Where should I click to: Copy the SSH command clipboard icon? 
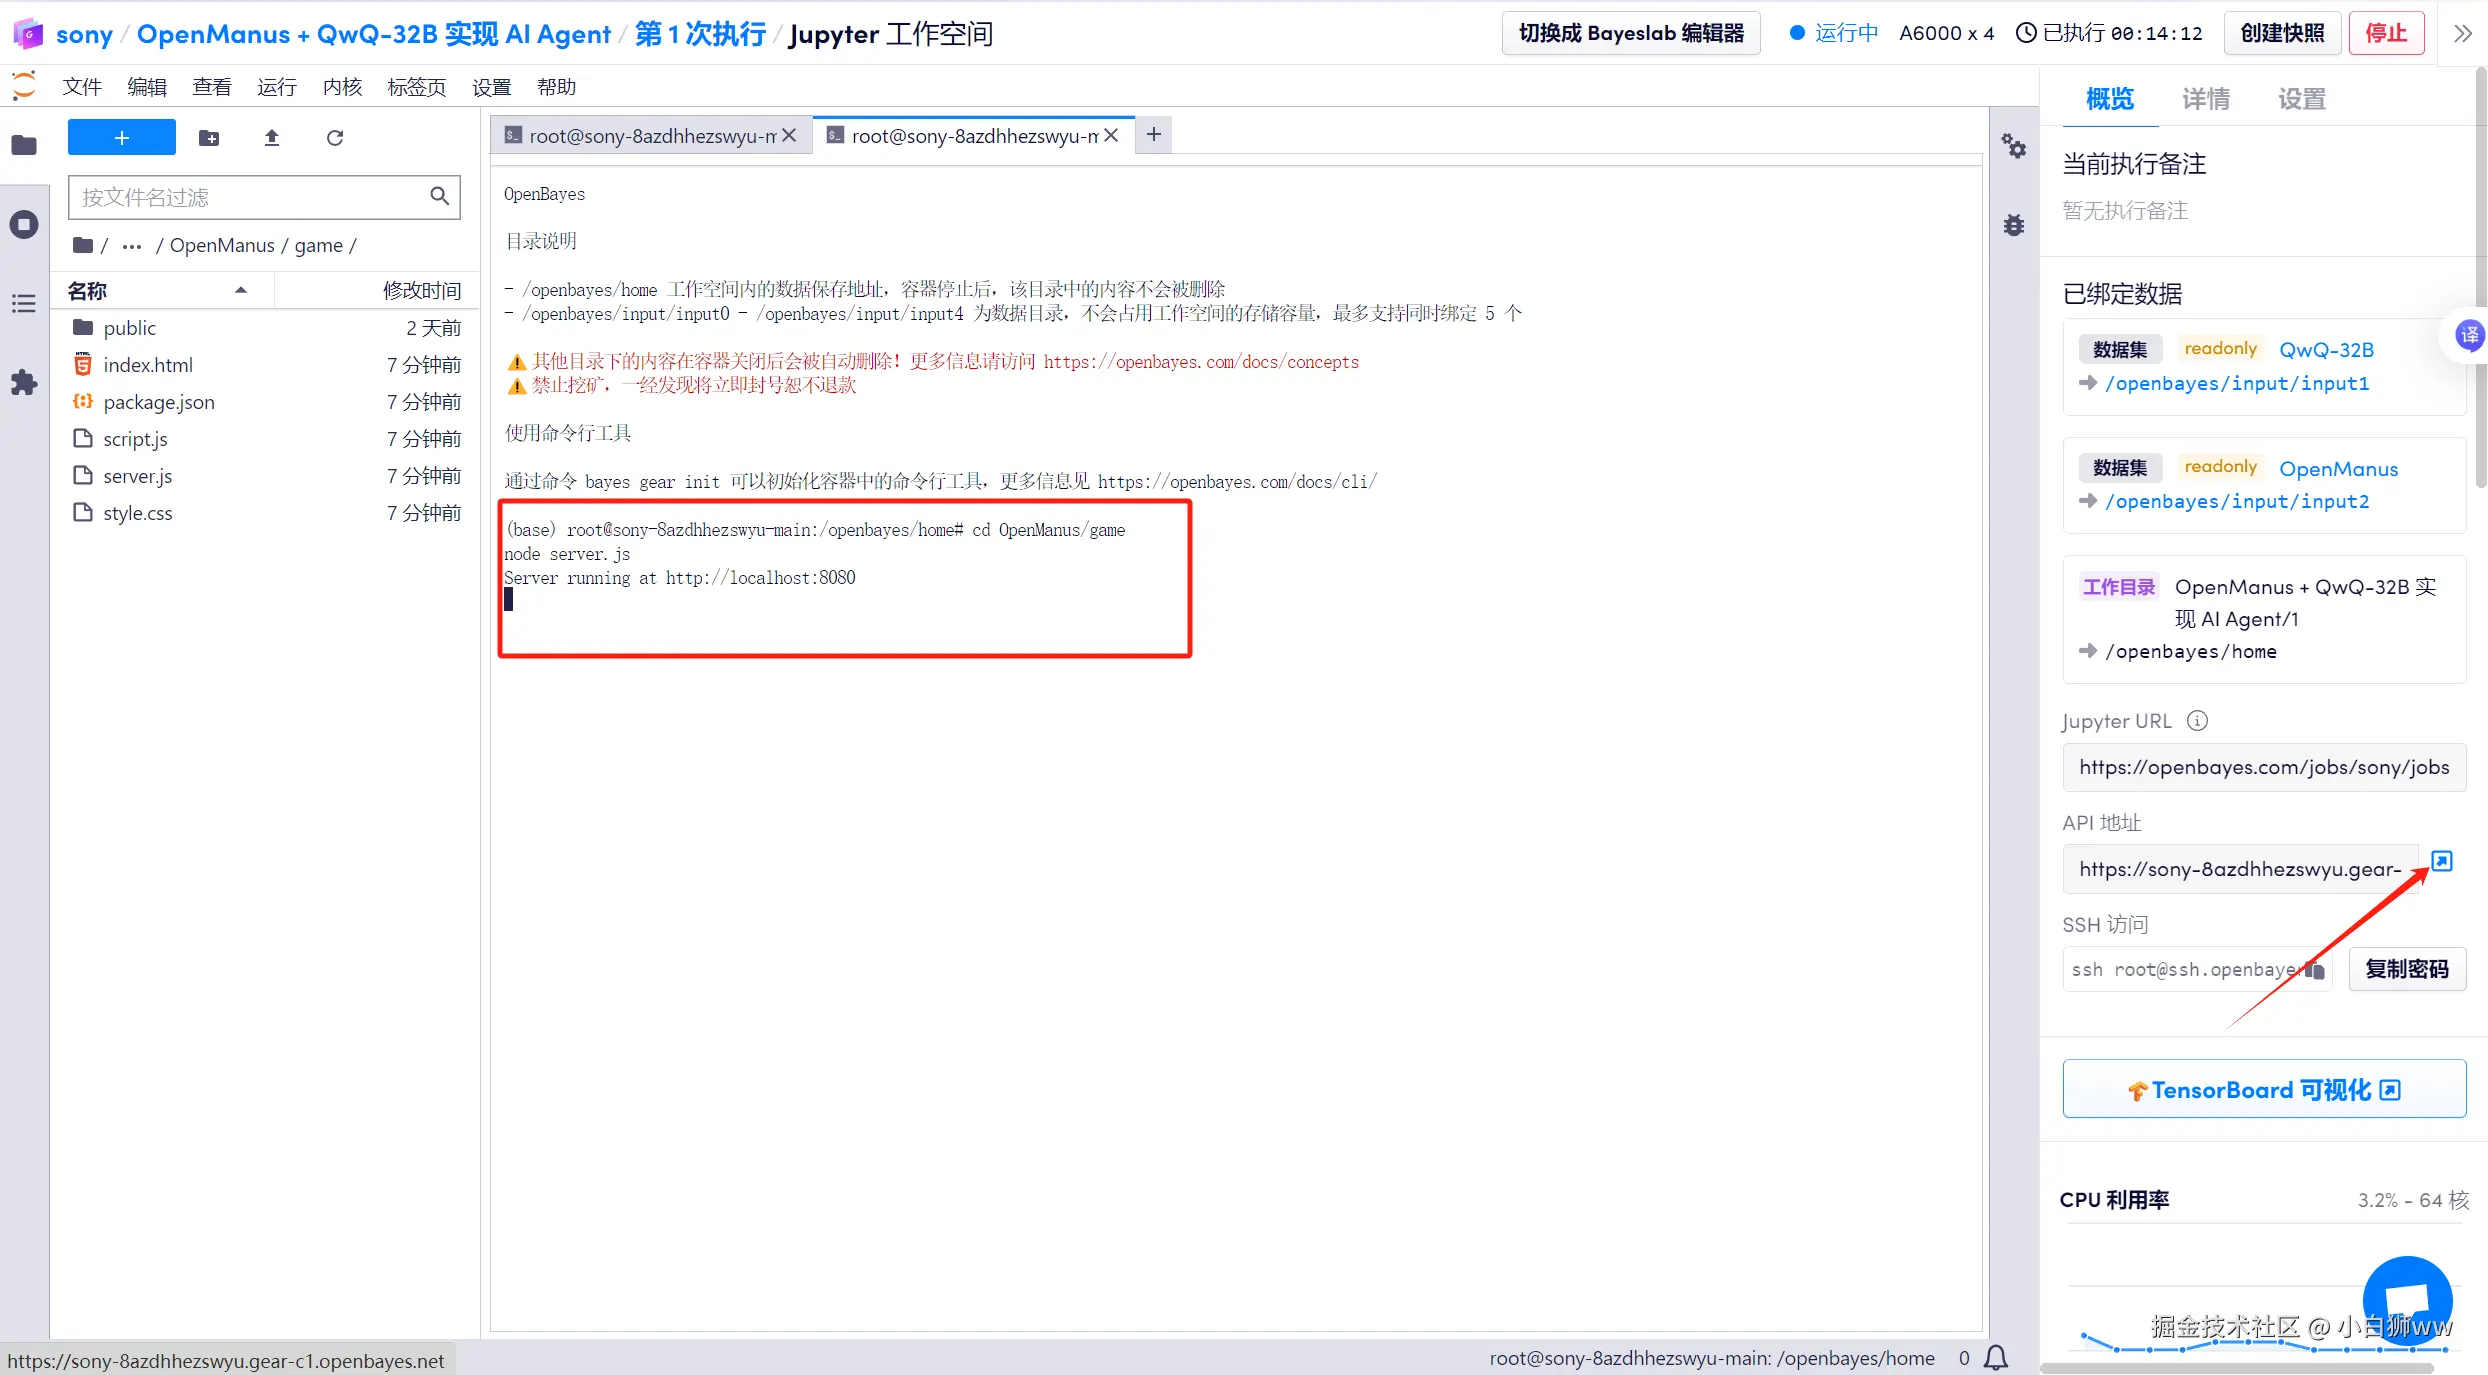pyautogui.click(x=2315, y=969)
